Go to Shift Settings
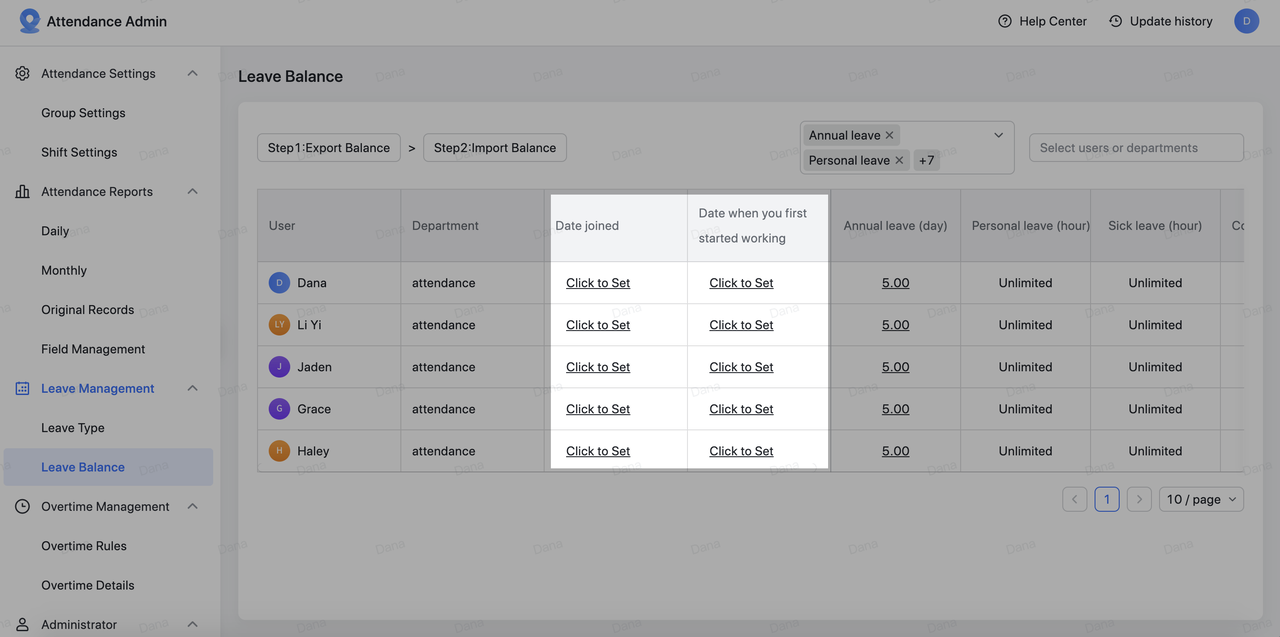The image size is (1280, 637). [79, 152]
